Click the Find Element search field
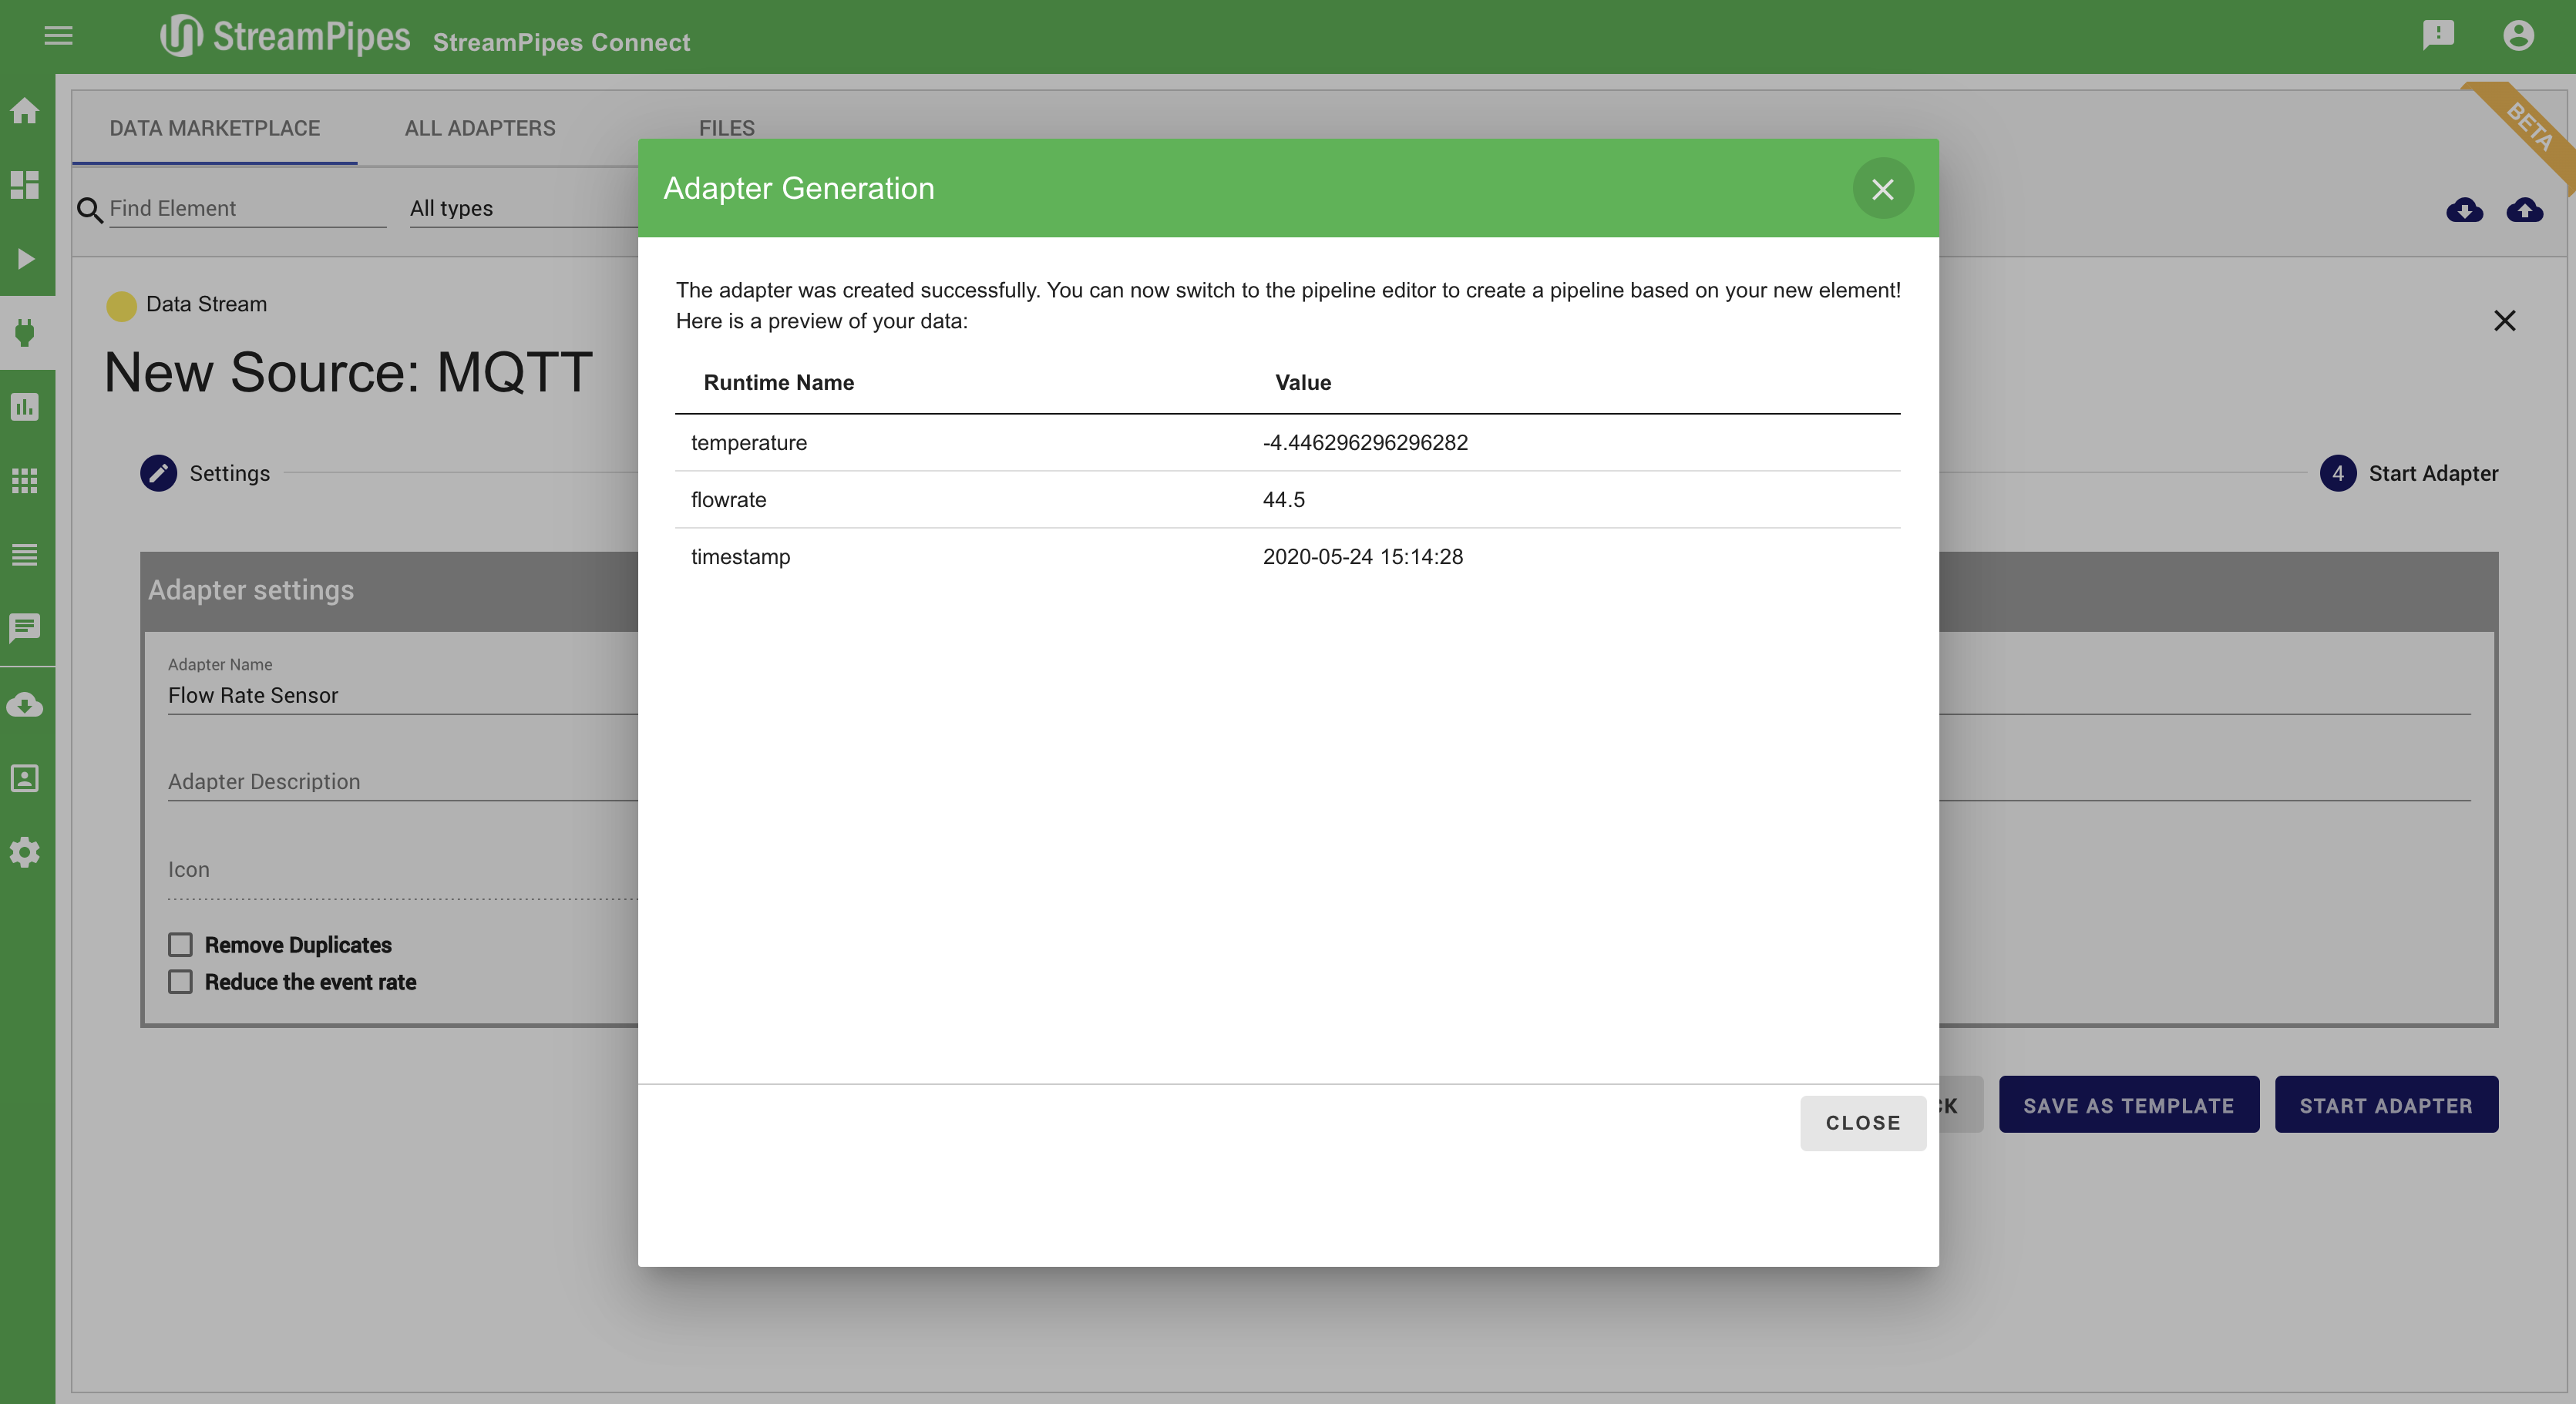 (246, 209)
